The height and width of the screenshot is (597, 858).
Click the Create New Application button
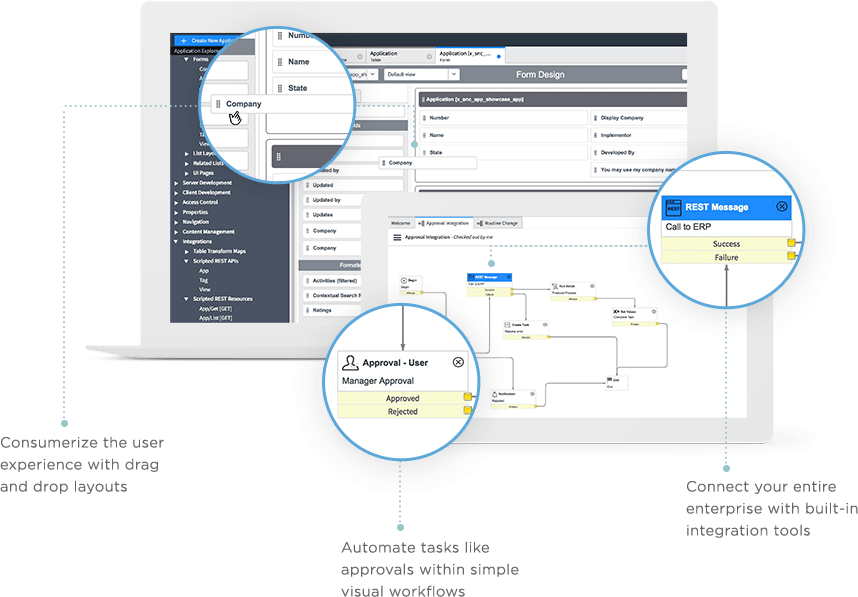tap(205, 40)
